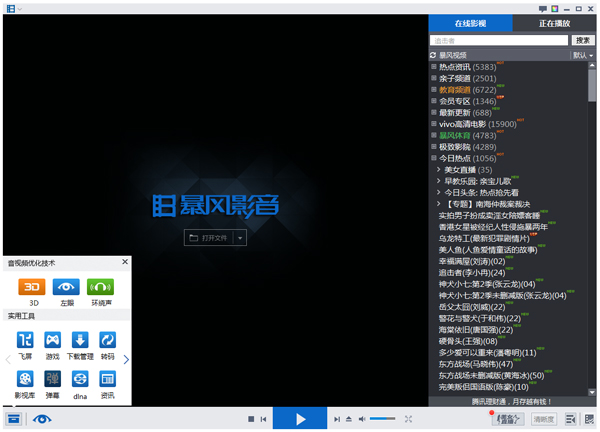Select 极致影院 (4289) in the list
The width and height of the screenshot is (600, 432).
pos(468,147)
